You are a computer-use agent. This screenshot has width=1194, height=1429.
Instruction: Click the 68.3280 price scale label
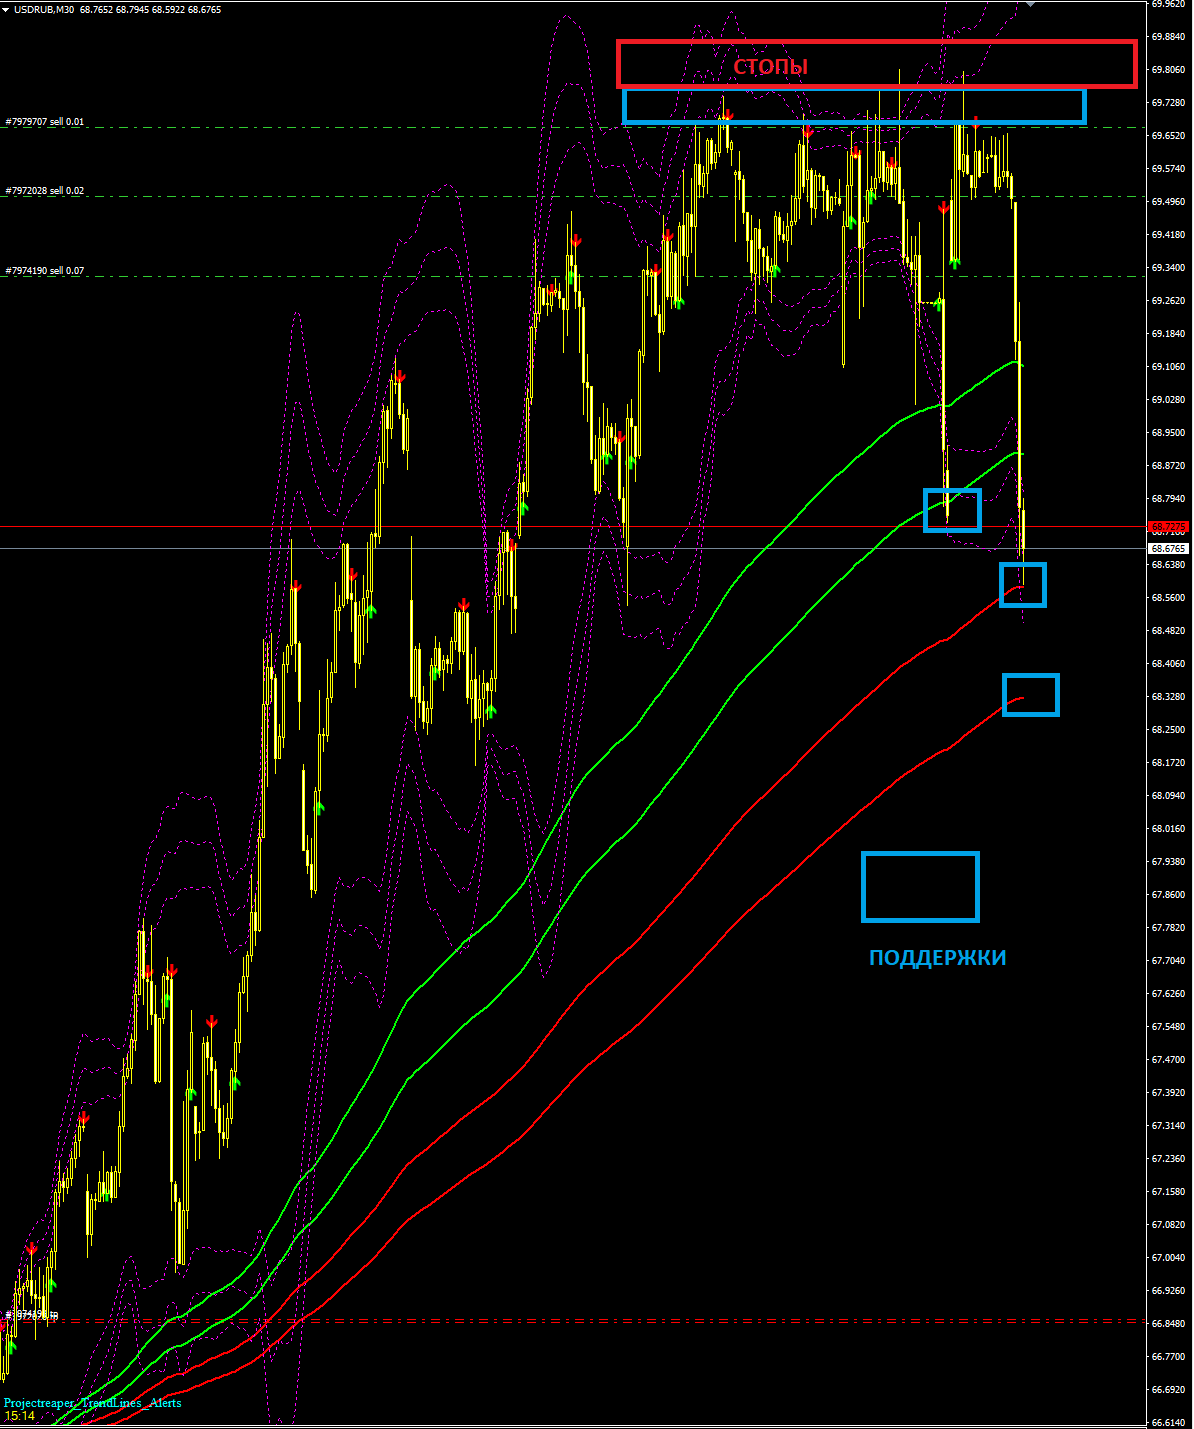[x=1169, y=697]
